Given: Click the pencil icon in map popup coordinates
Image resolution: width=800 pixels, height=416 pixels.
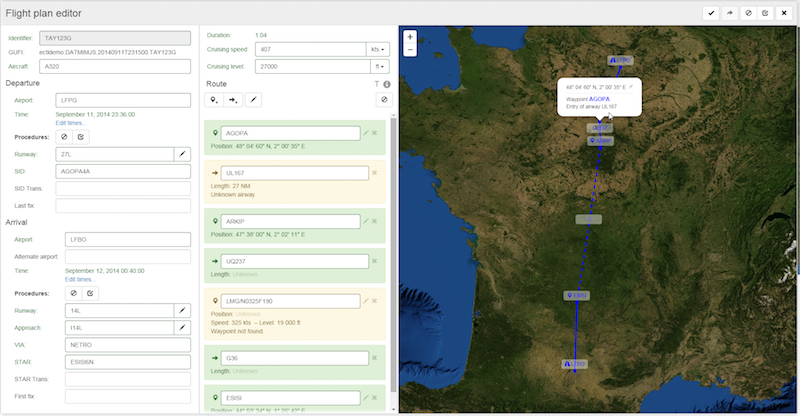Looking at the screenshot, I should click(x=631, y=87).
